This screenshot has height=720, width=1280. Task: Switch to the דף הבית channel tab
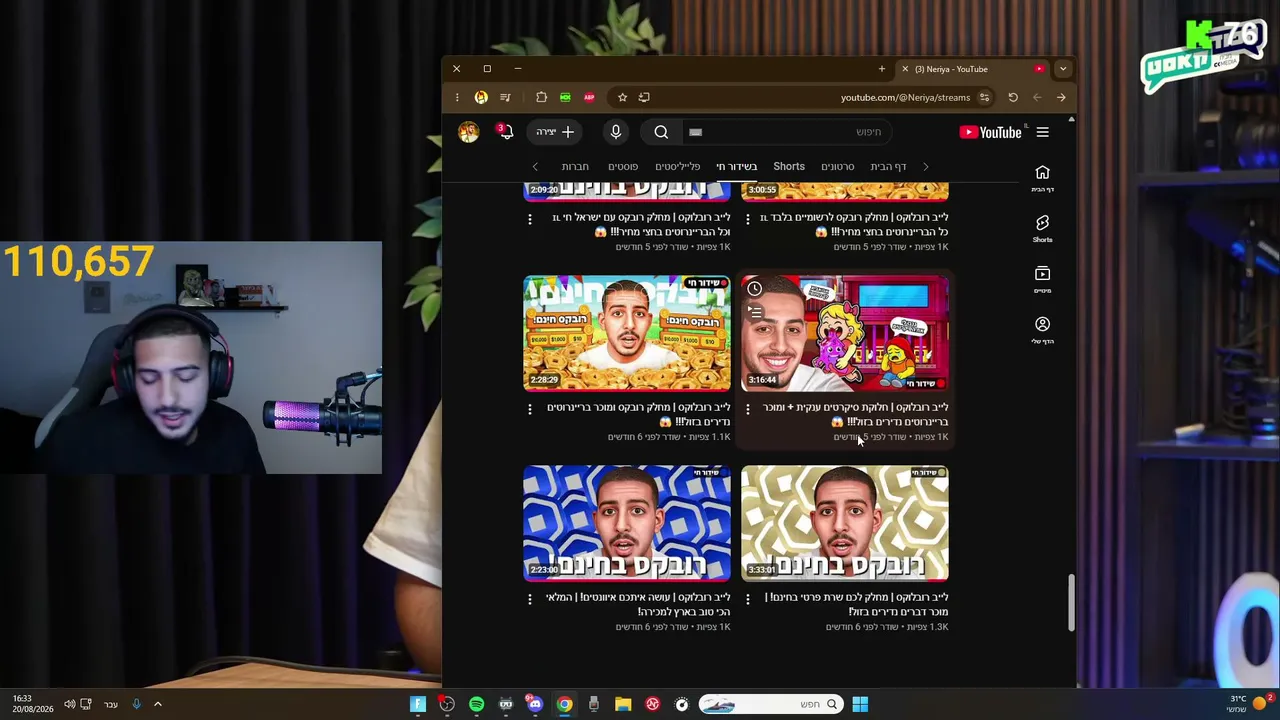point(888,166)
